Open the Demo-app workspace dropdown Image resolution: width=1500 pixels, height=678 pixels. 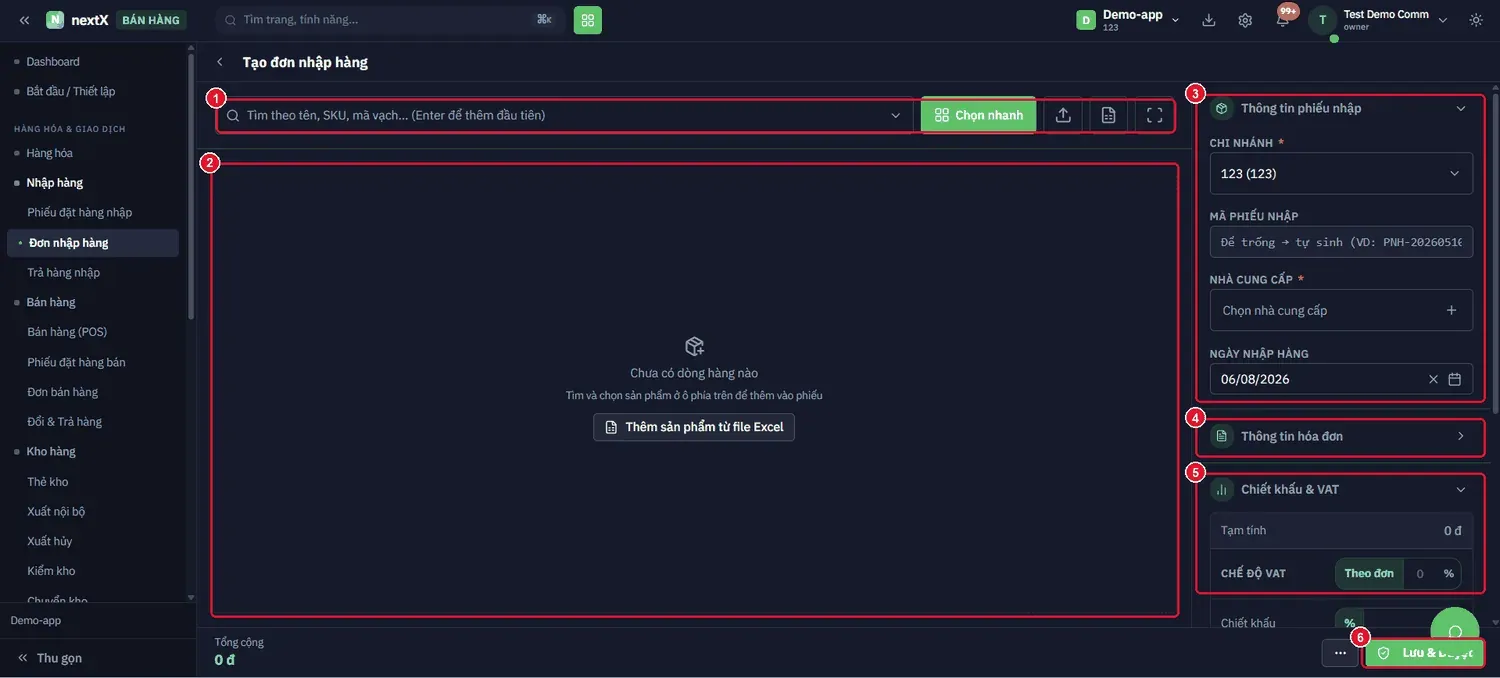(1128, 20)
